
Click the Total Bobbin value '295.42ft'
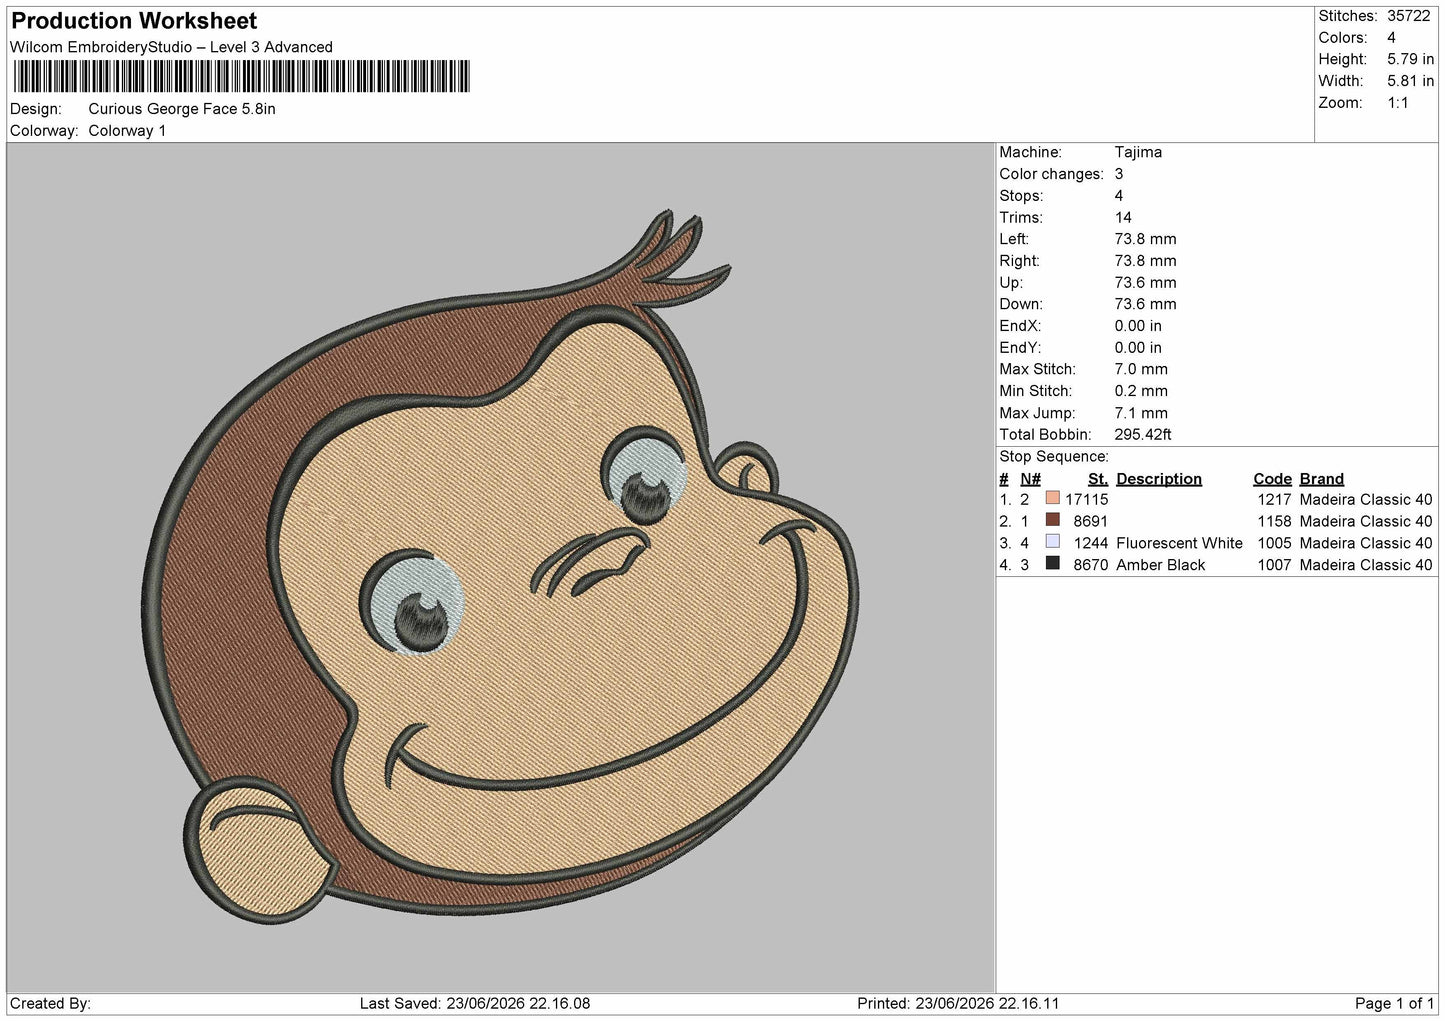click(x=1143, y=435)
